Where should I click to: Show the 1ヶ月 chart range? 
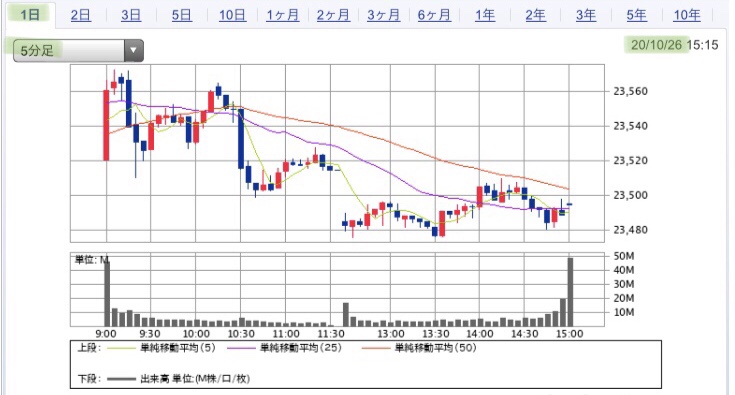[283, 15]
